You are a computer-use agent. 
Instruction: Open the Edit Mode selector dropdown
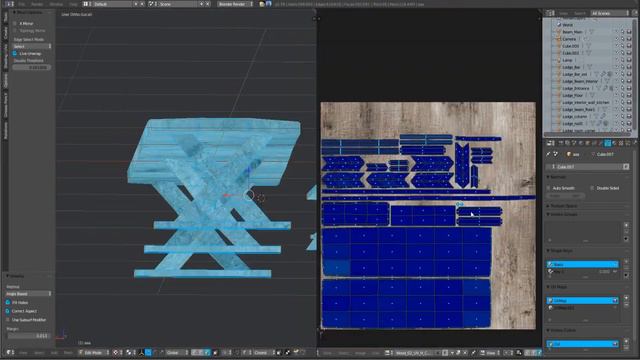94,352
